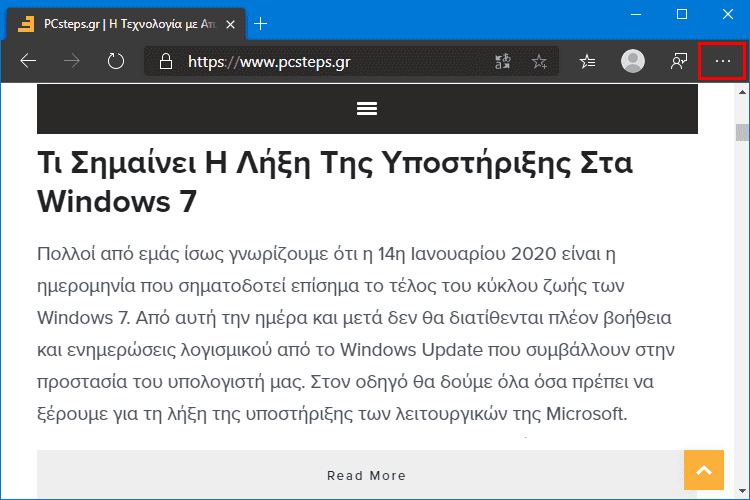750x500 pixels.
Task: Reload the current page
Action: click(115, 61)
